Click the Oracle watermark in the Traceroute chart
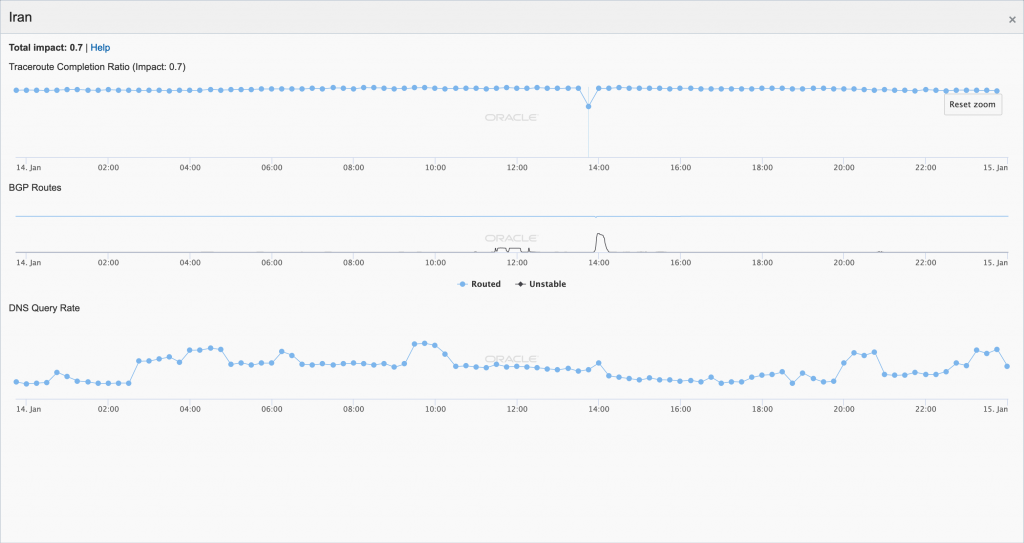Viewport: 1024px width, 543px height. (511, 117)
